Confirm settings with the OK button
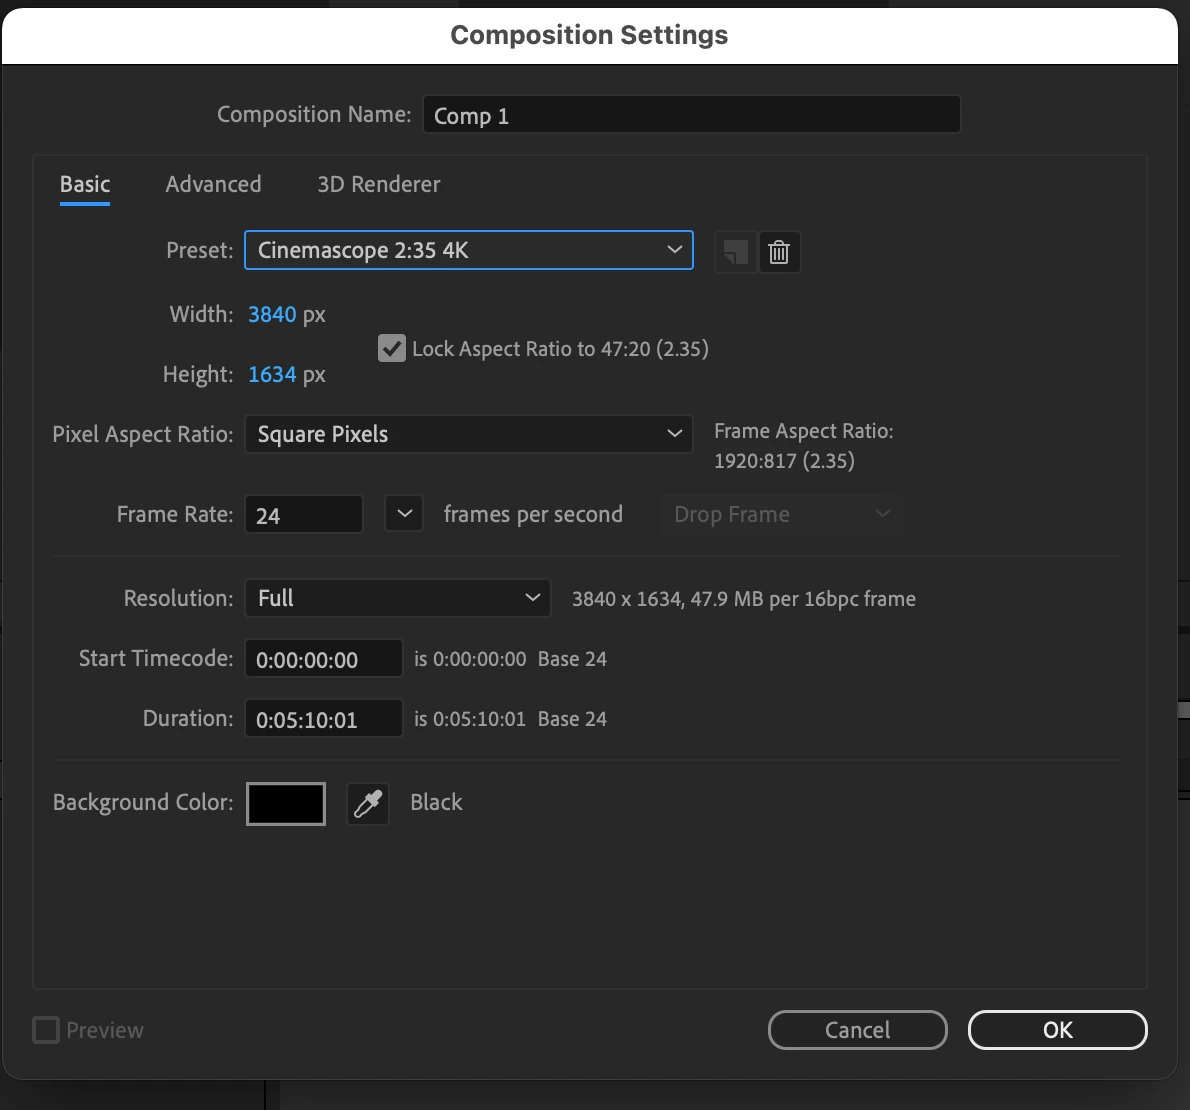This screenshot has height=1110, width=1190. pyautogui.click(x=1057, y=1030)
